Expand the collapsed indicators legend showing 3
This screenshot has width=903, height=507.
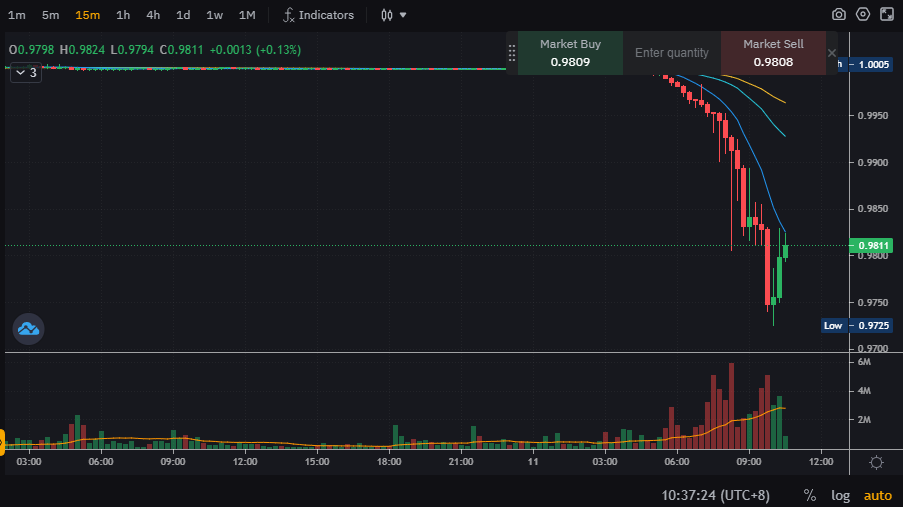(26, 73)
